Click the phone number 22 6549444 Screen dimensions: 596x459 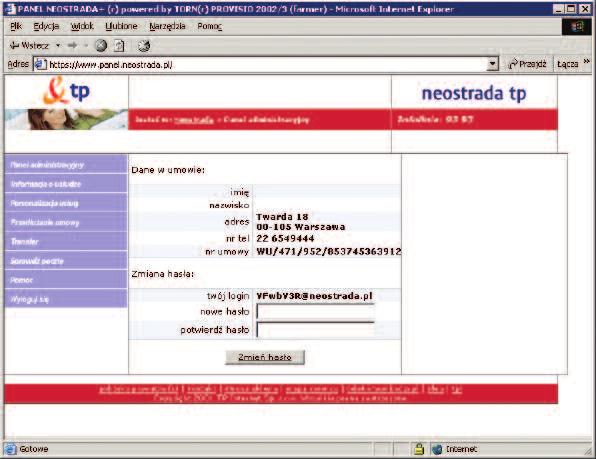point(285,239)
